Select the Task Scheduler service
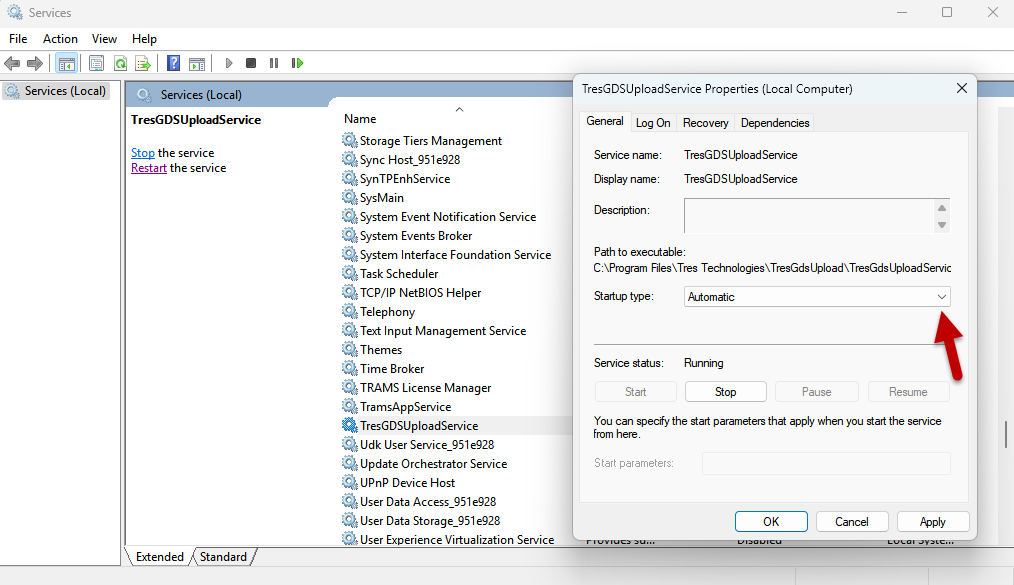The image size is (1014, 585). point(398,273)
